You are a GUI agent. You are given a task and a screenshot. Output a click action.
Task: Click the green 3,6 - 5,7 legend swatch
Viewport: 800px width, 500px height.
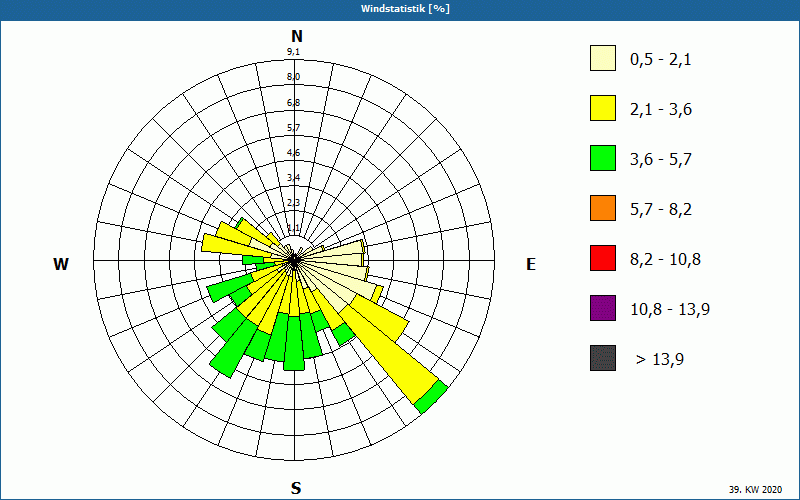pos(603,158)
